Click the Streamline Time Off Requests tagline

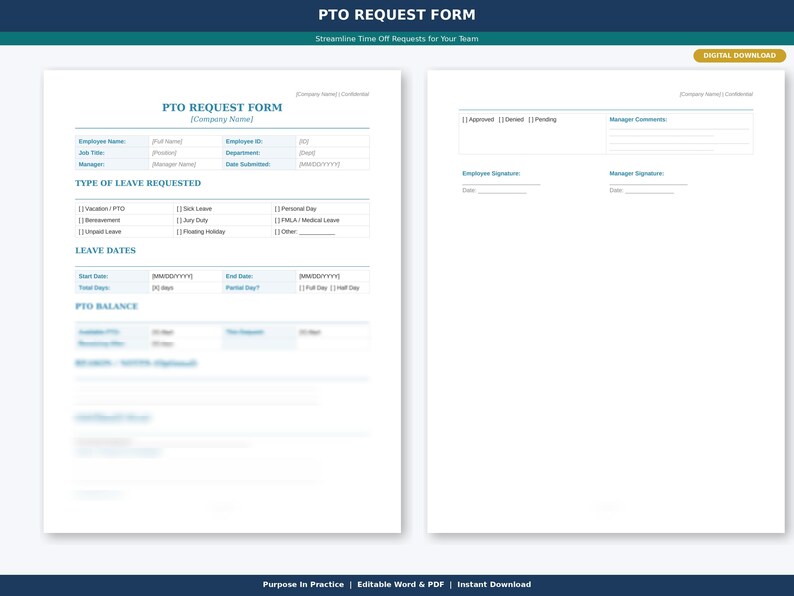pyautogui.click(x=397, y=38)
